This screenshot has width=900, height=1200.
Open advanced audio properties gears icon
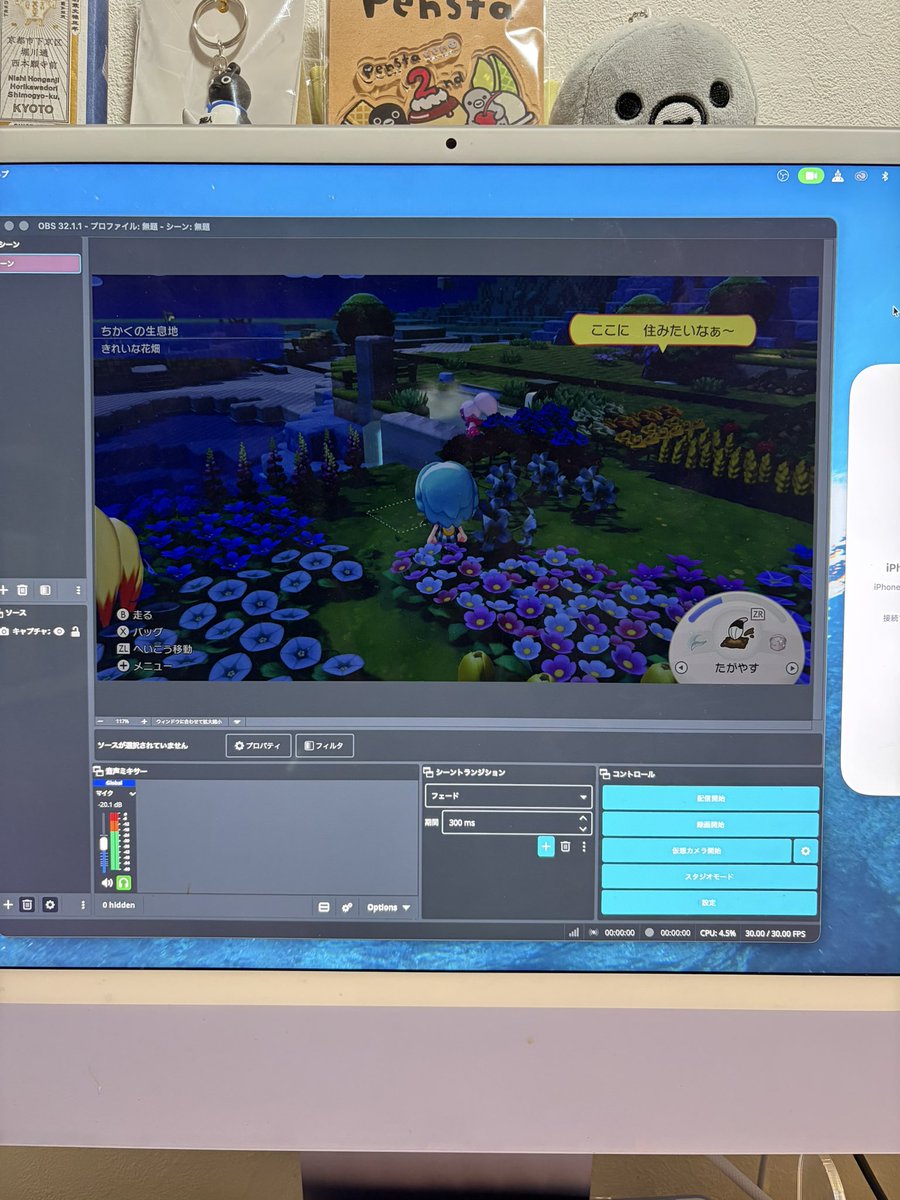(346, 907)
